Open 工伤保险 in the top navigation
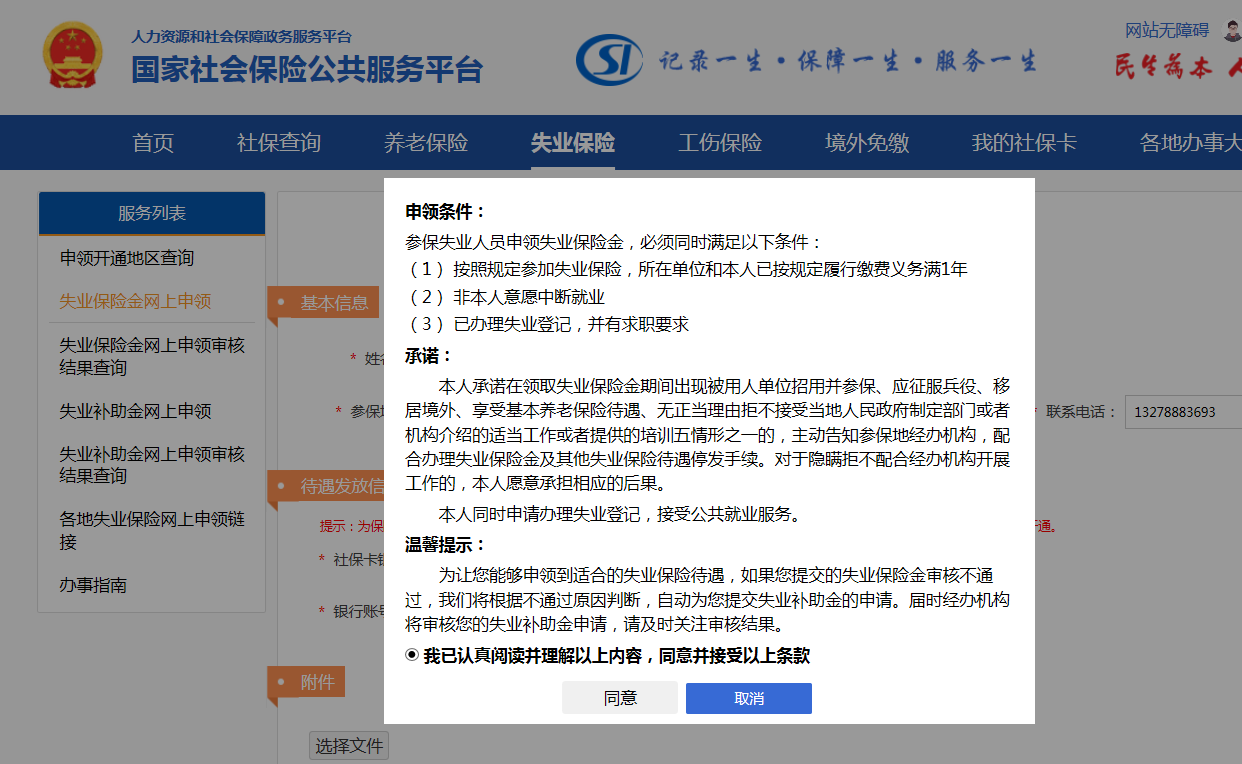1242x764 pixels. point(720,143)
